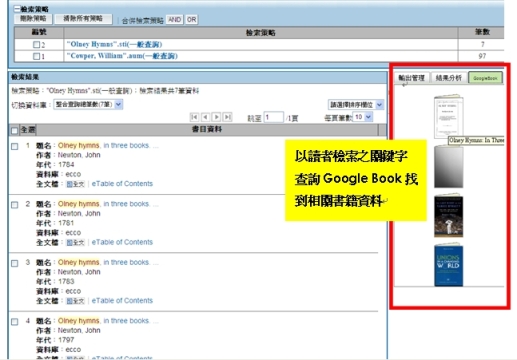This screenshot has width=517, height=360.
Task: Open 圖全文 full-text icon for result 3
Action: coord(75,301)
